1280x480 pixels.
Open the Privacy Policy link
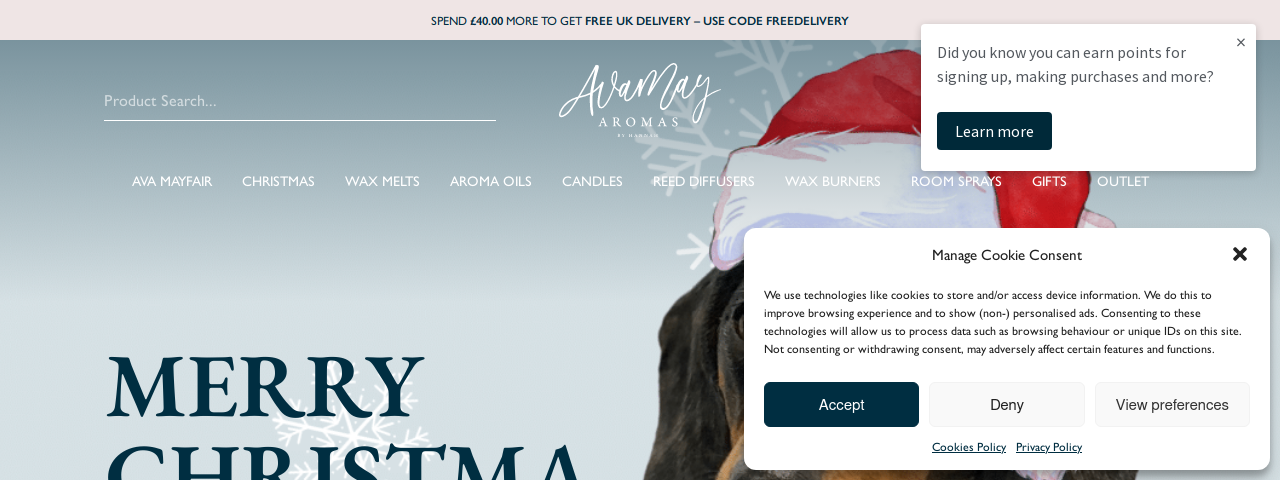[1049, 447]
